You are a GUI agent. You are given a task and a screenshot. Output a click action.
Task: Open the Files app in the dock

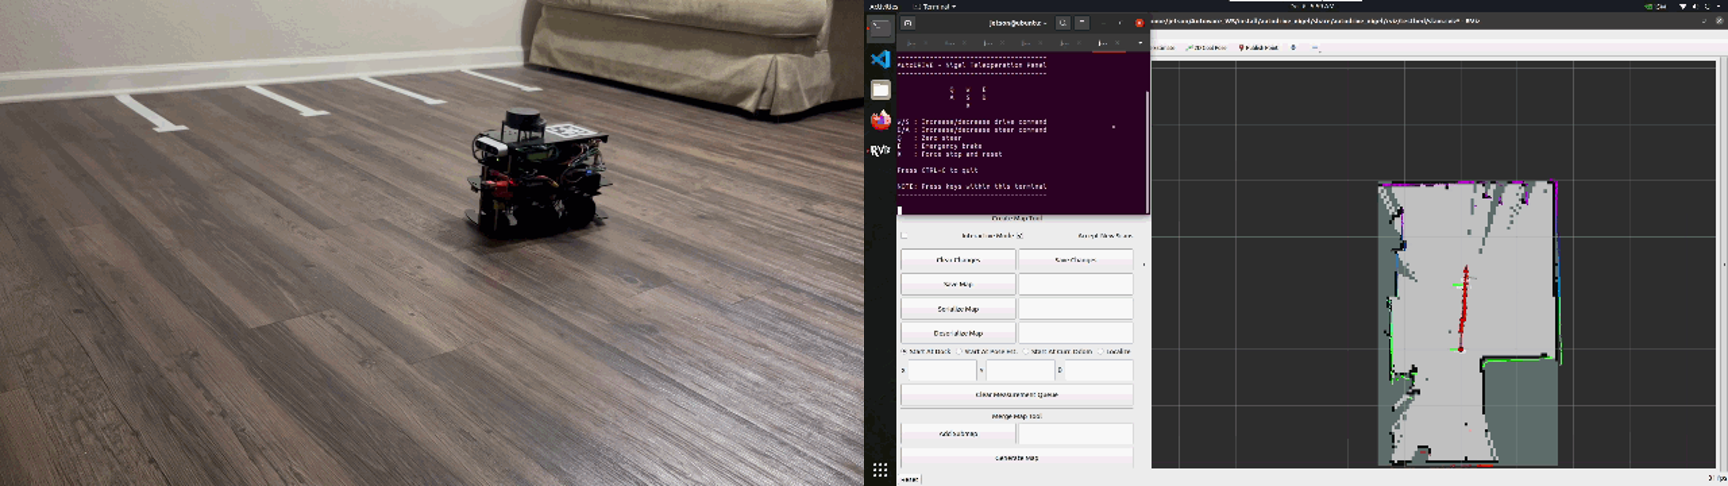coord(880,90)
